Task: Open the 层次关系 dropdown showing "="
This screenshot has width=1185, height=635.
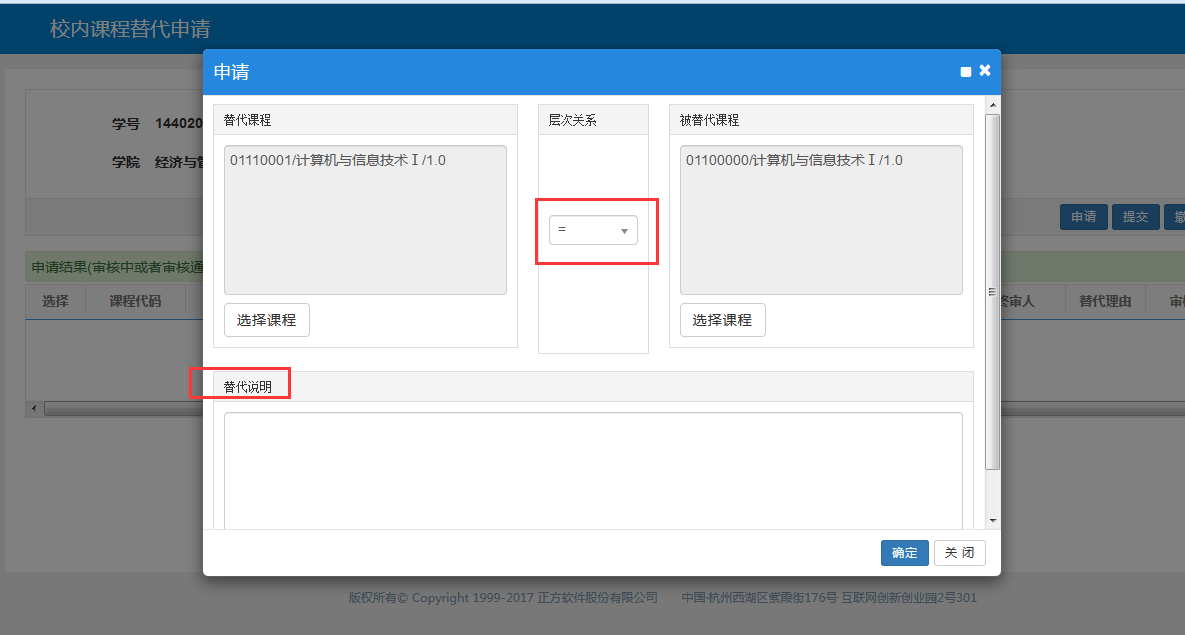Action: (593, 230)
